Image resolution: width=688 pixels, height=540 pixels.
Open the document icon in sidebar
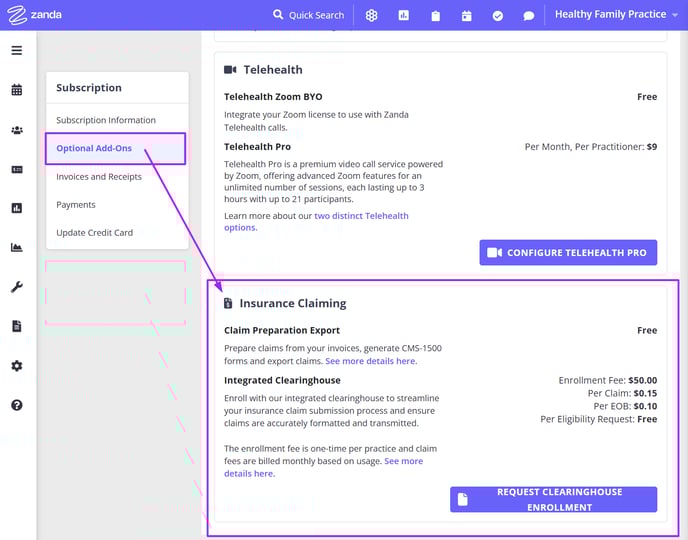(x=17, y=326)
